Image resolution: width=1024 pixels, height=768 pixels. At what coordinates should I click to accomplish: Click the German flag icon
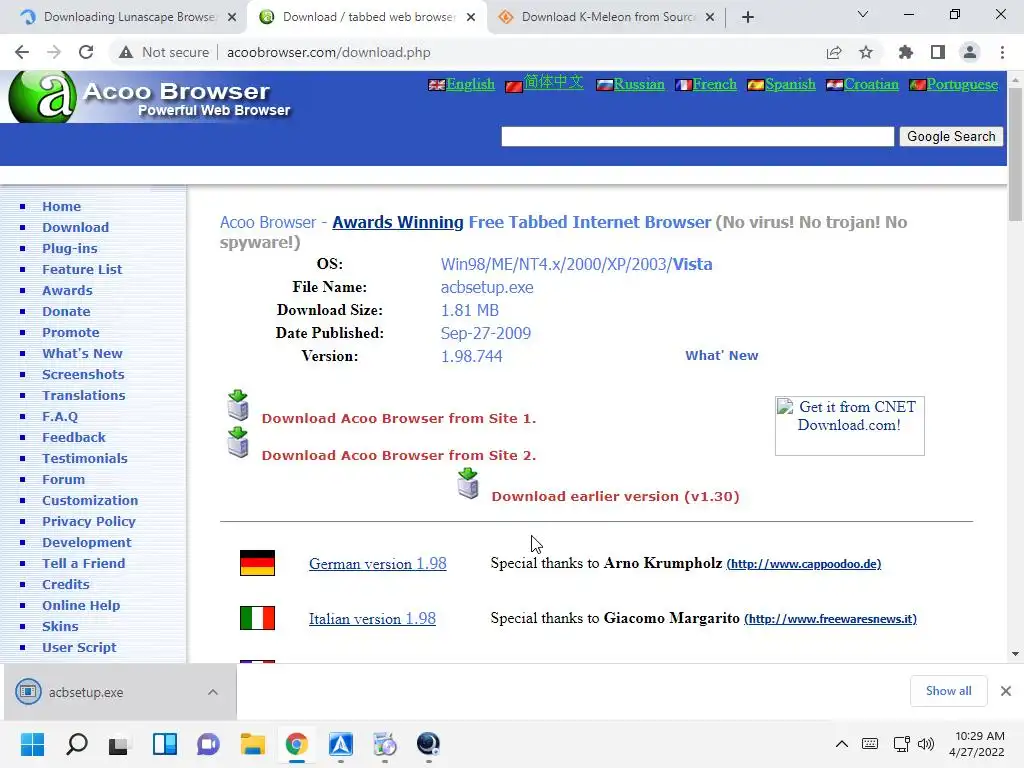257,563
